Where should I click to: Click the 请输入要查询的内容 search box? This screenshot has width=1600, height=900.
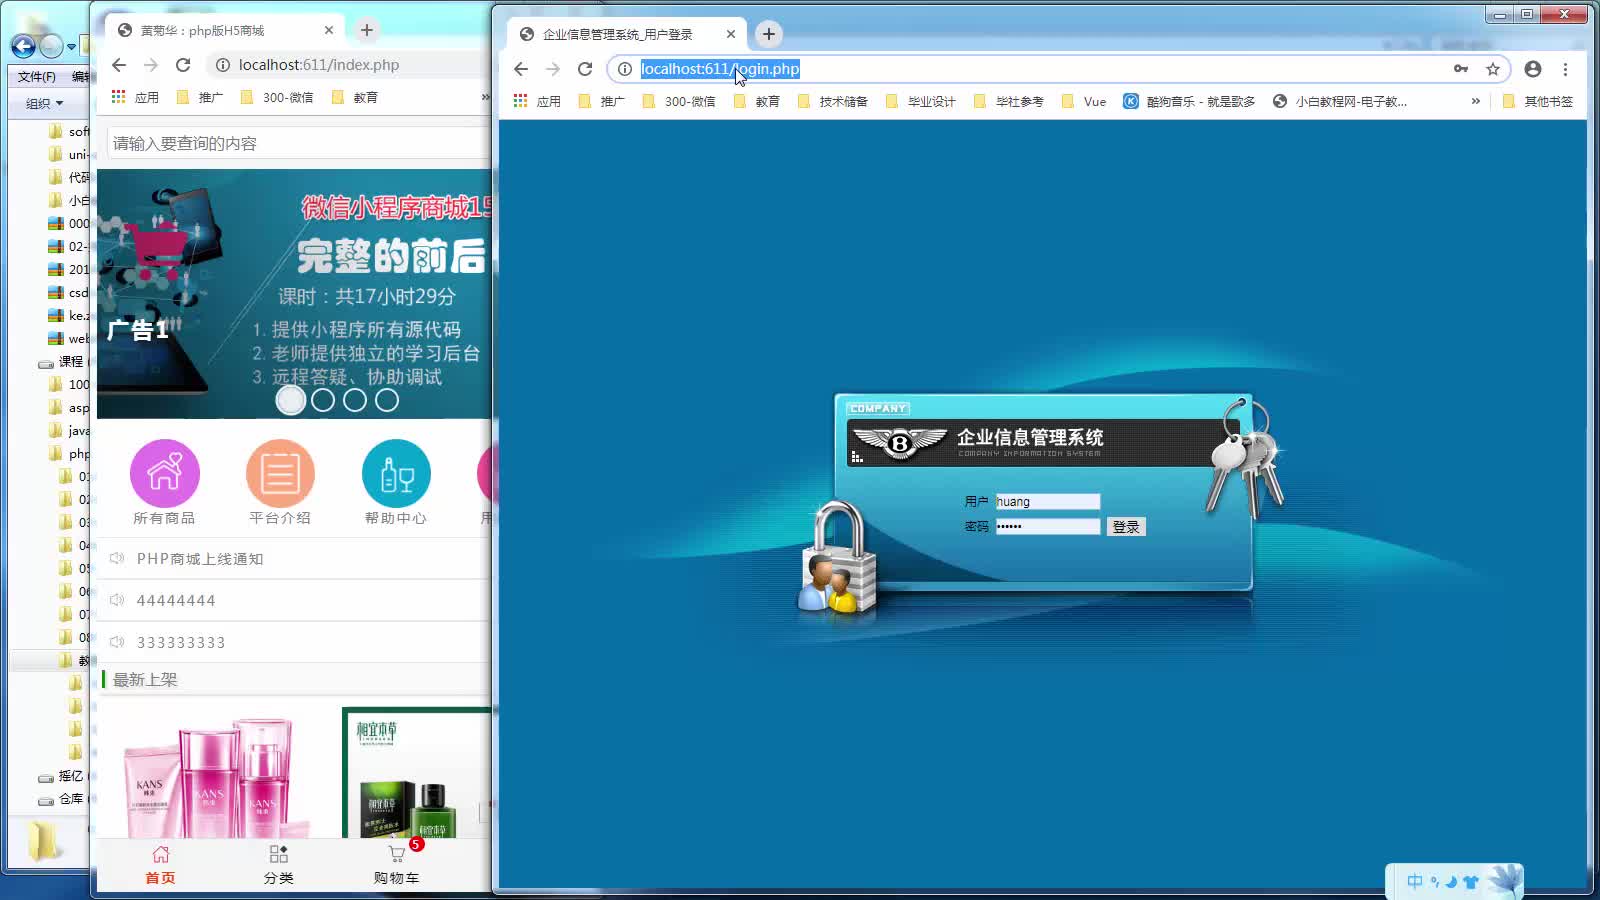coord(290,142)
